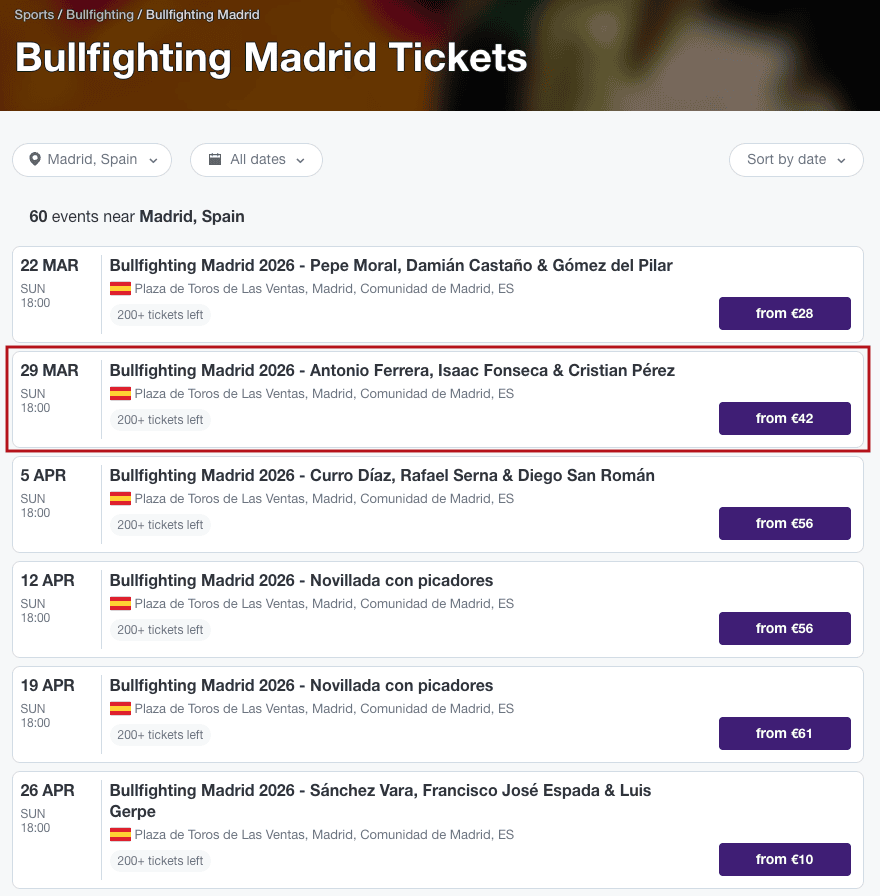Screen dimensions: 880x896
Task: Click the Spanish flag icon on the 29 MAR event
Action: [121, 394]
